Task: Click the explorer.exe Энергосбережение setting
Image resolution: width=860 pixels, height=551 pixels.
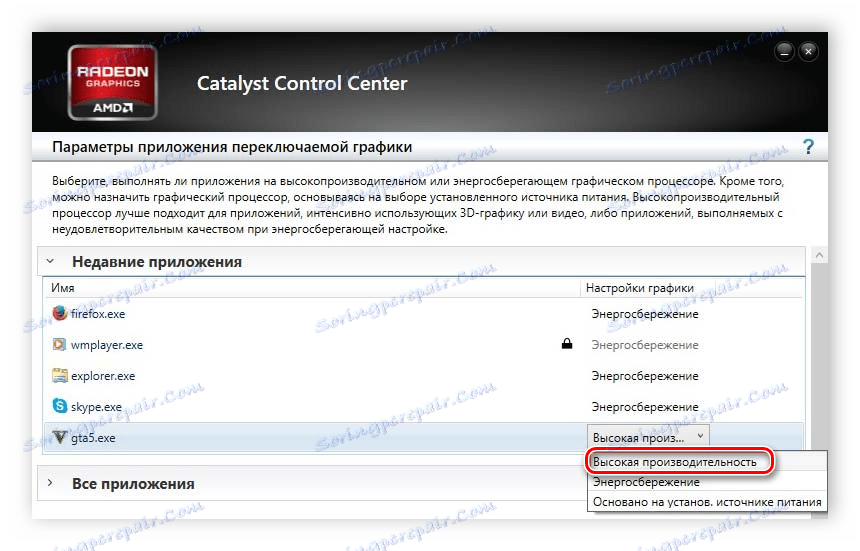Action: (645, 376)
